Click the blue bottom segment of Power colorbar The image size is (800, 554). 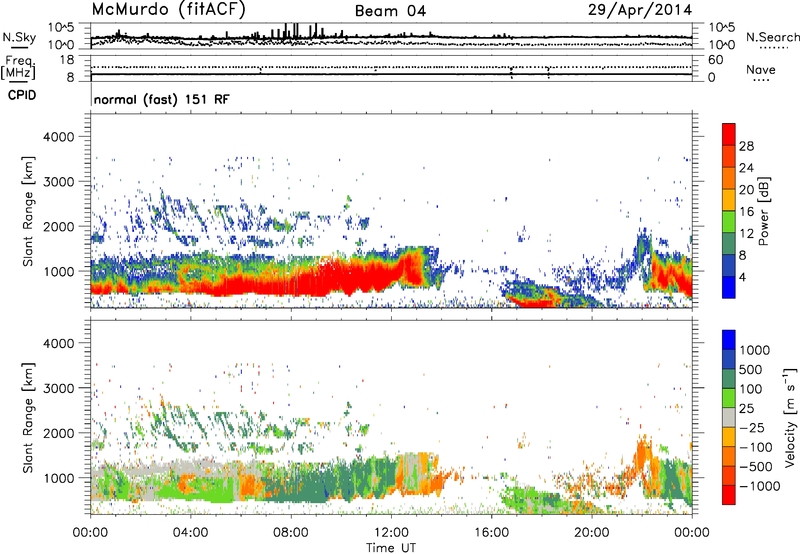[x=729, y=287]
